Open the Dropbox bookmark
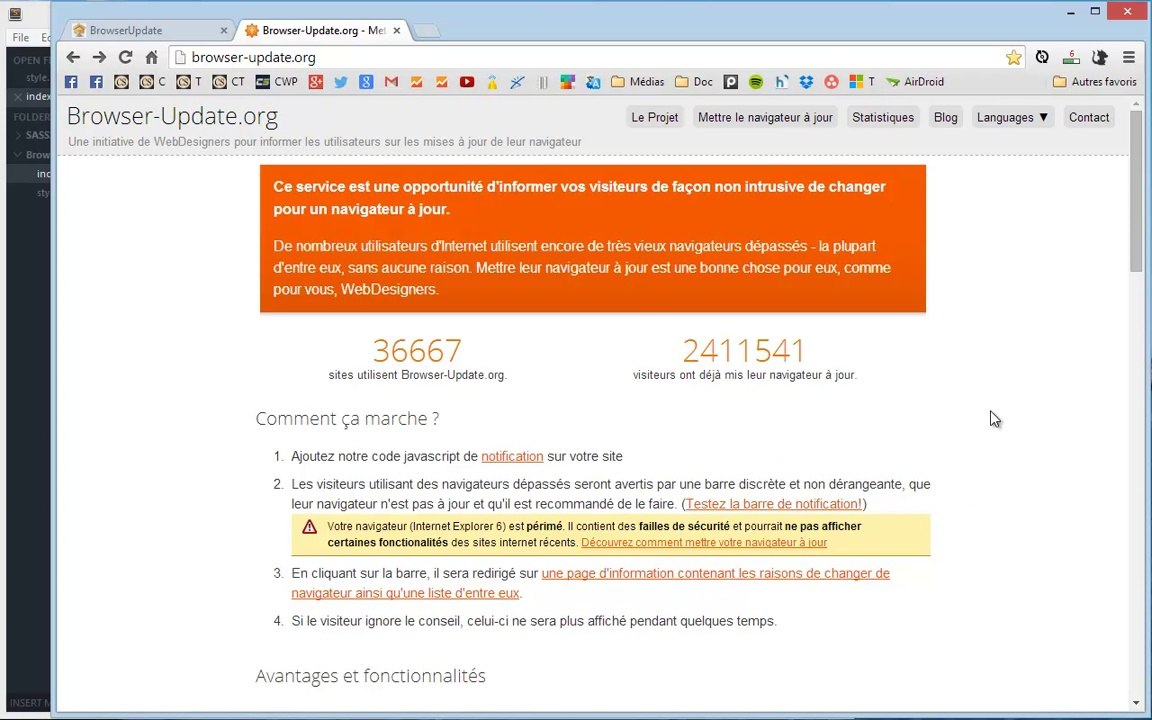This screenshot has height=720, width=1152. (x=806, y=82)
